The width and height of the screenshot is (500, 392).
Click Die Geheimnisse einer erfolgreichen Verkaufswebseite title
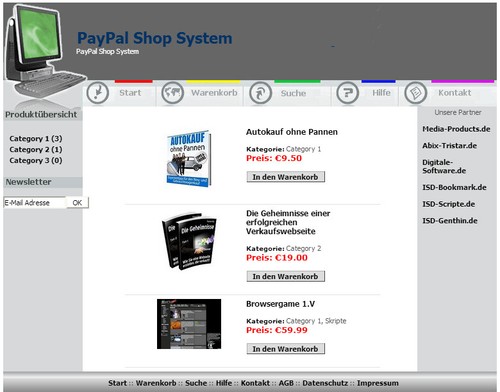[x=288, y=222]
